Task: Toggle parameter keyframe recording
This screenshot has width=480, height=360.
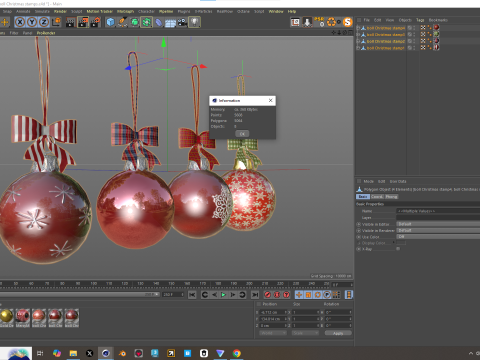Action: coord(327,295)
